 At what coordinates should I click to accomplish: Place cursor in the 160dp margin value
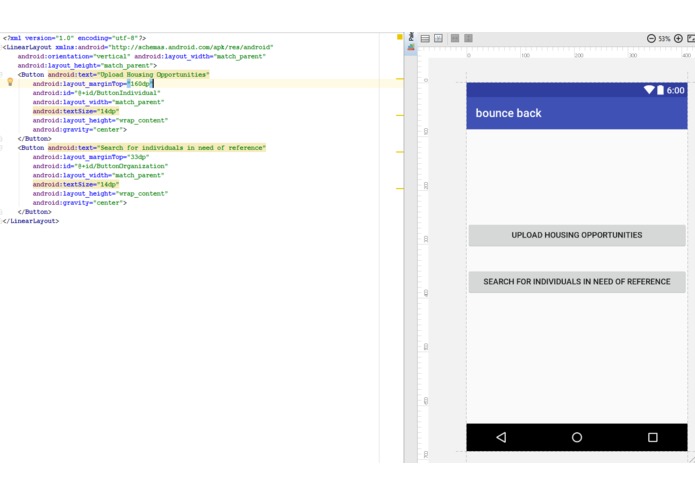point(141,84)
